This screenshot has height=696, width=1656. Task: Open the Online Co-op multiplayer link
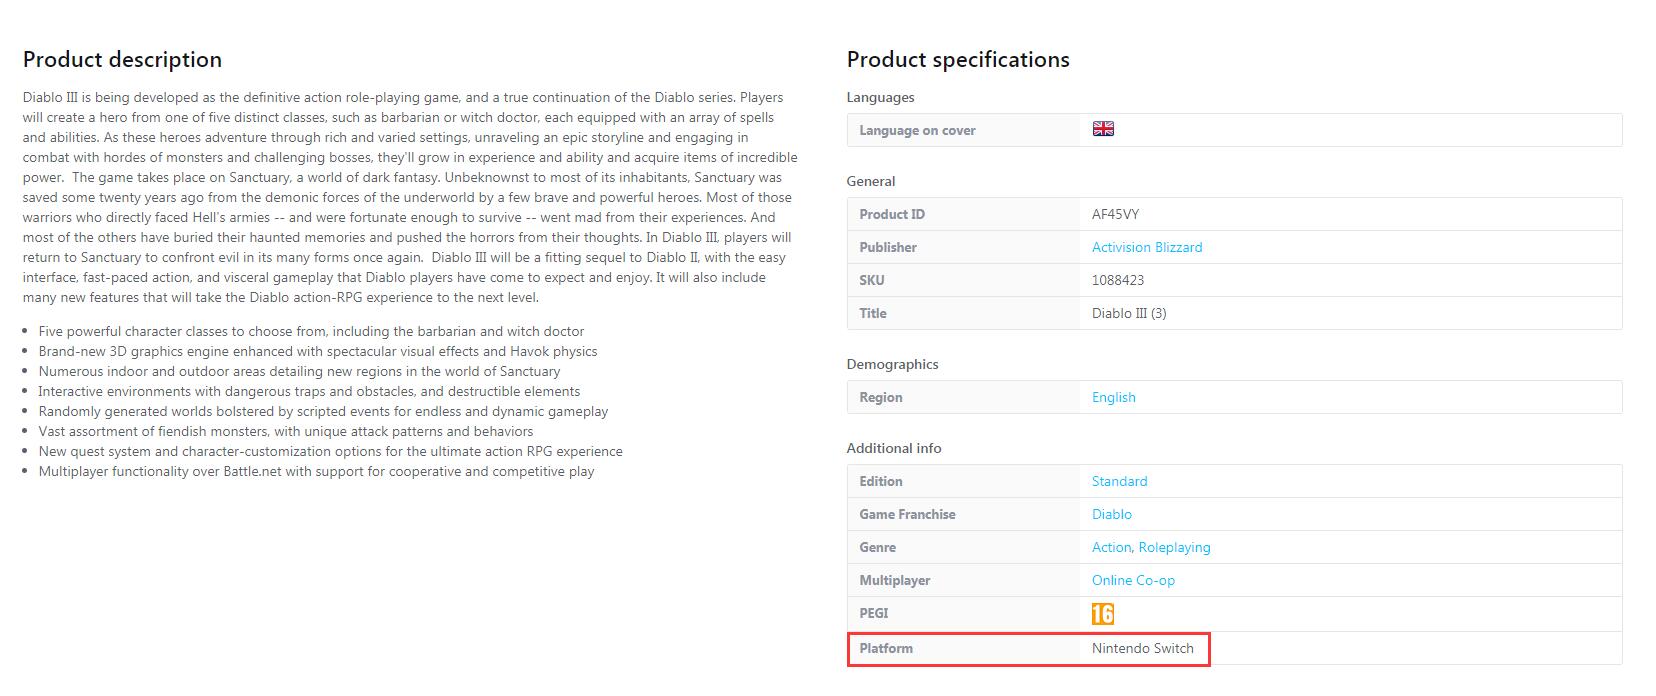click(x=1133, y=580)
